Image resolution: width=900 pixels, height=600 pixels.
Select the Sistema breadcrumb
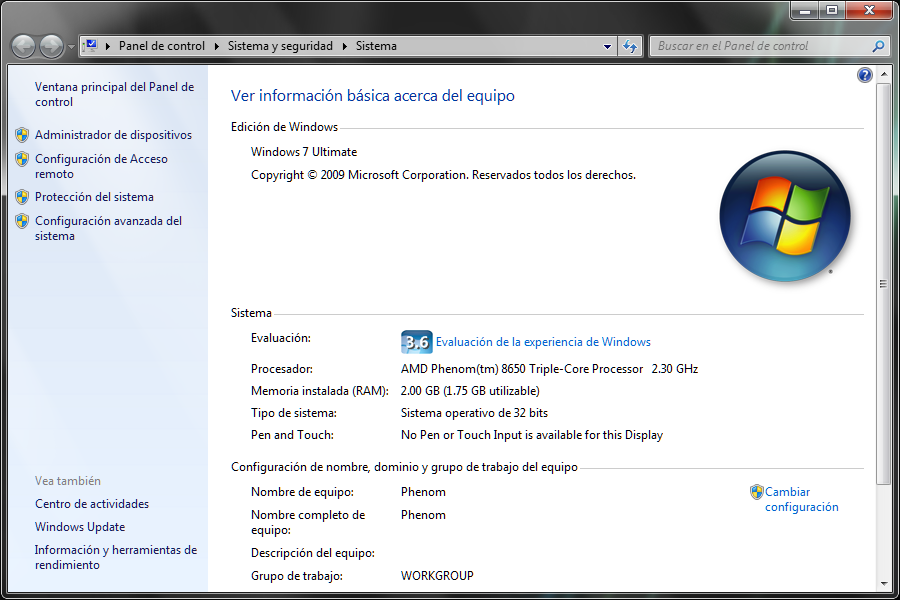(376, 46)
